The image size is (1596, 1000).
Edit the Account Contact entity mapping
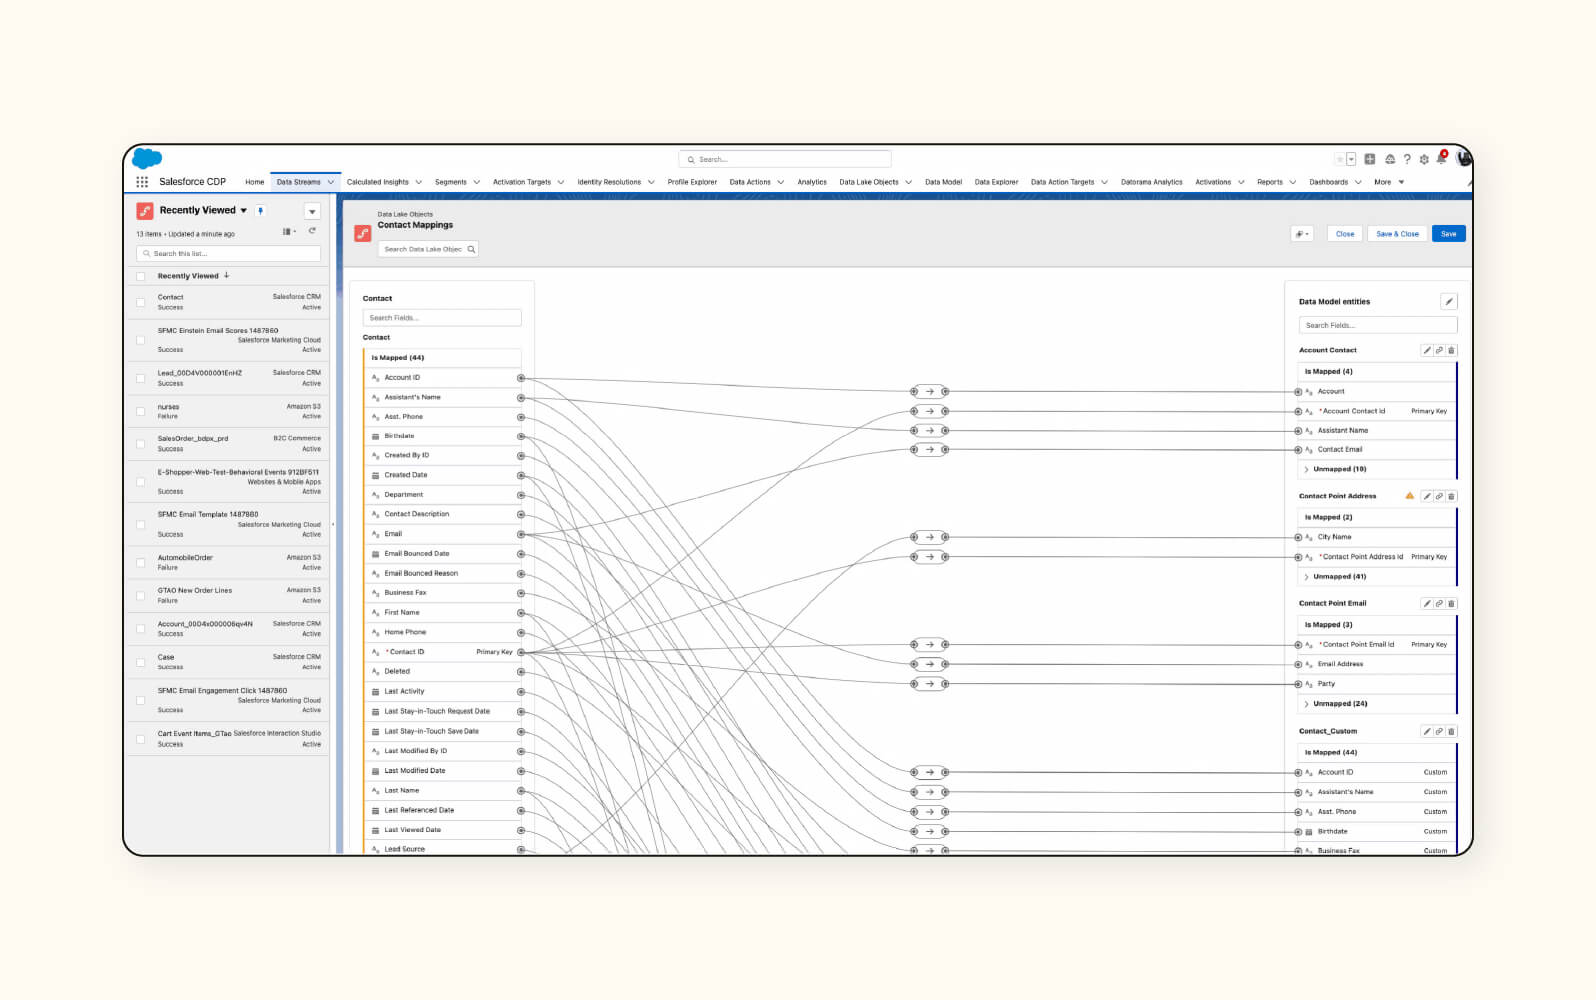point(1427,350)
